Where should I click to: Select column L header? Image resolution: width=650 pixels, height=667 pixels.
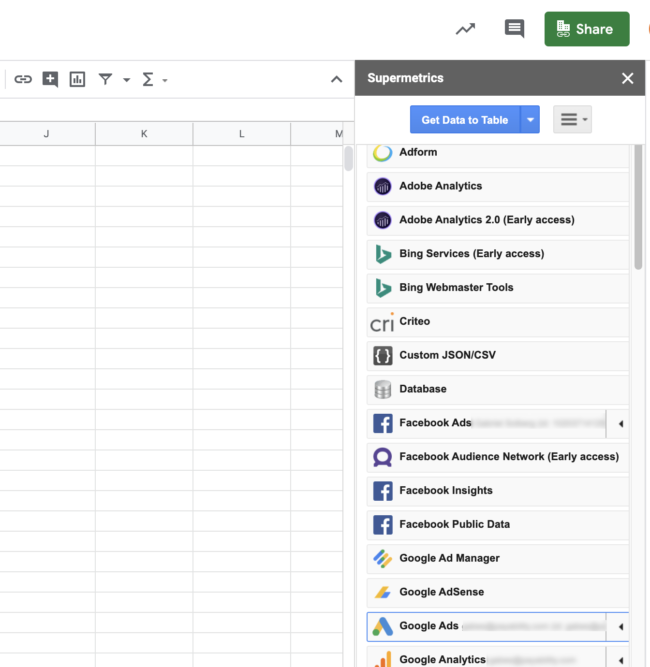(242, 134)
